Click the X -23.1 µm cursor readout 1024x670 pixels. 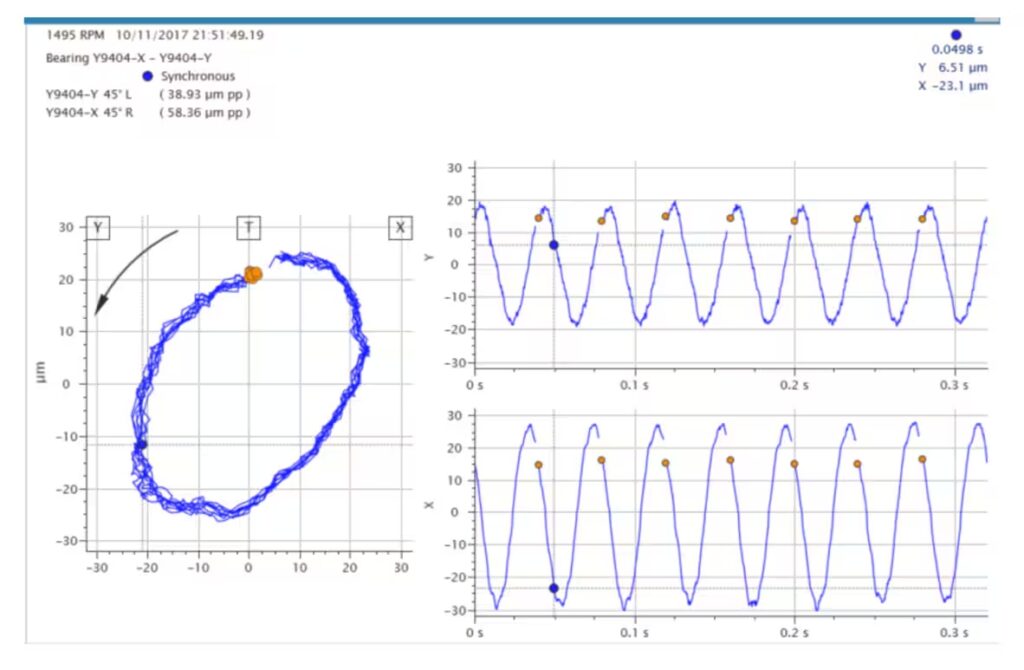[952, 86]
